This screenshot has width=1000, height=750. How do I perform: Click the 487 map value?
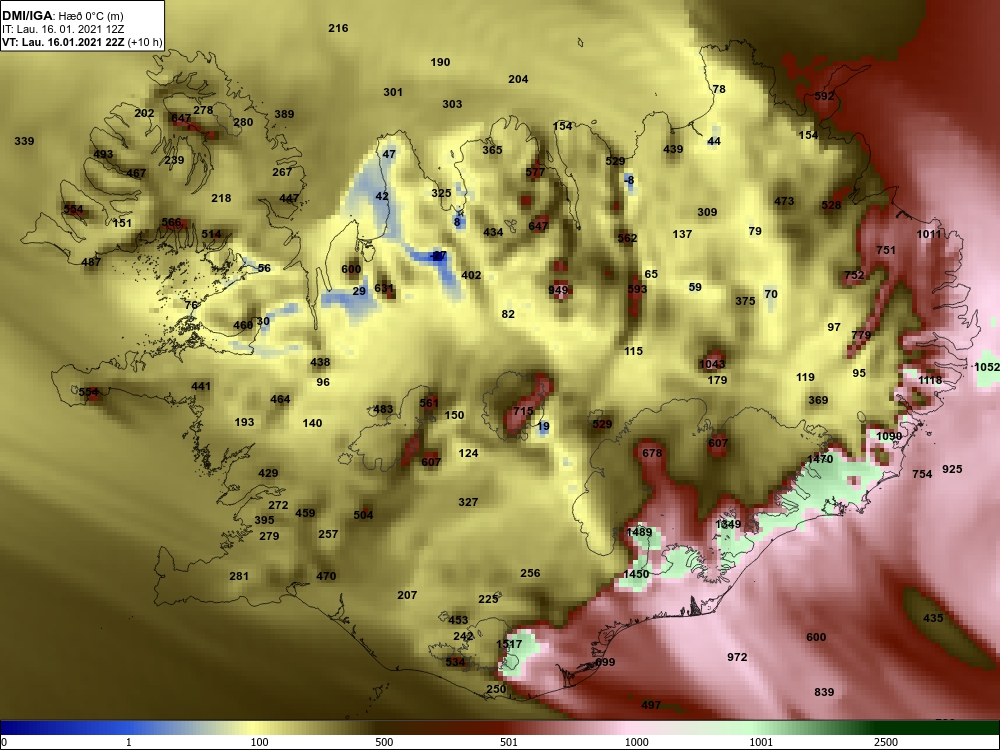coord(91,262)
